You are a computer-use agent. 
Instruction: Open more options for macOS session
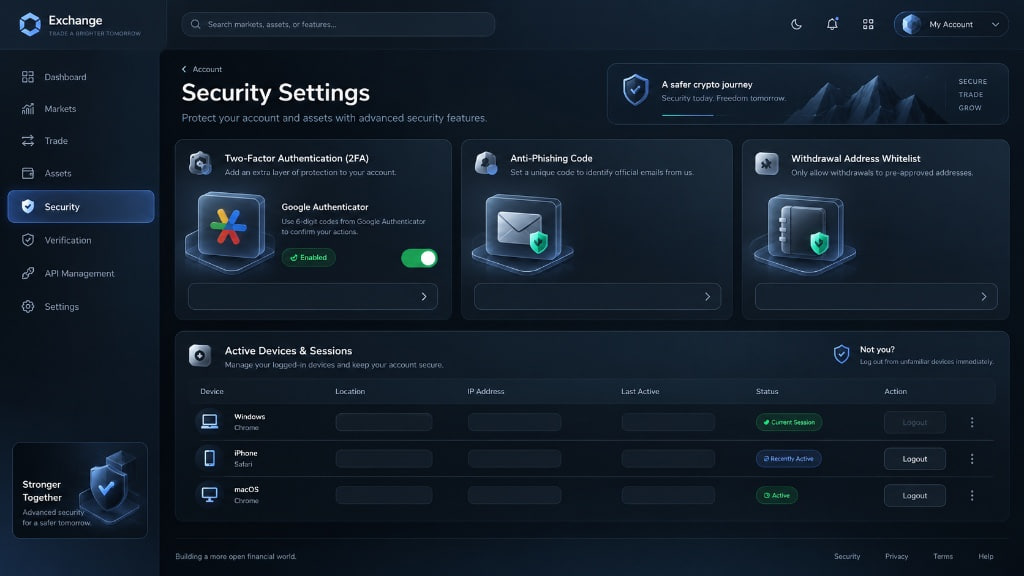(972, 496)
